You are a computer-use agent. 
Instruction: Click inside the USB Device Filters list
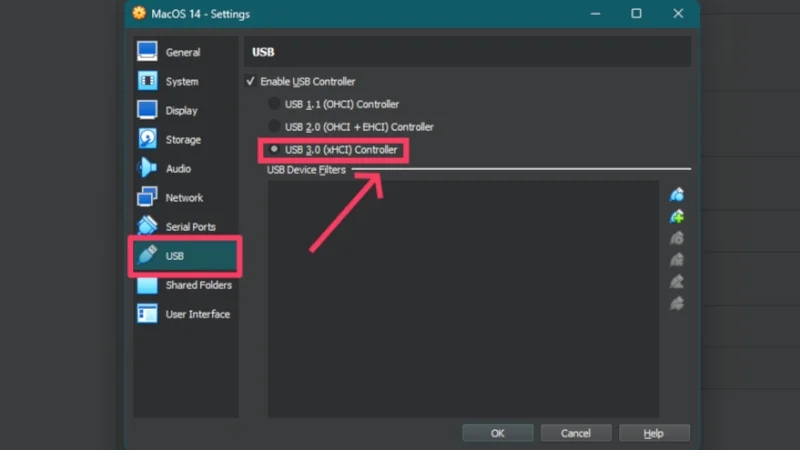pos(462,300)
